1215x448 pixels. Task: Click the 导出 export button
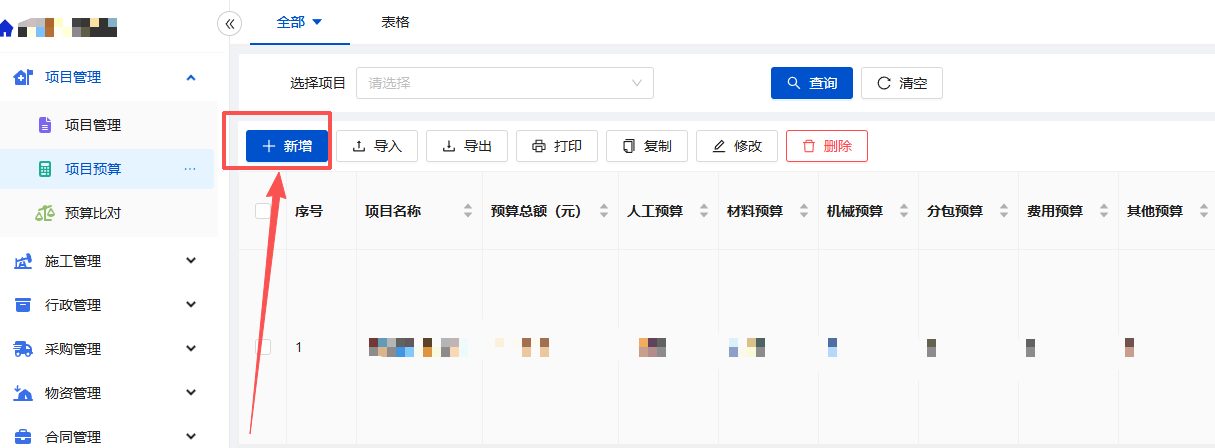467,146
